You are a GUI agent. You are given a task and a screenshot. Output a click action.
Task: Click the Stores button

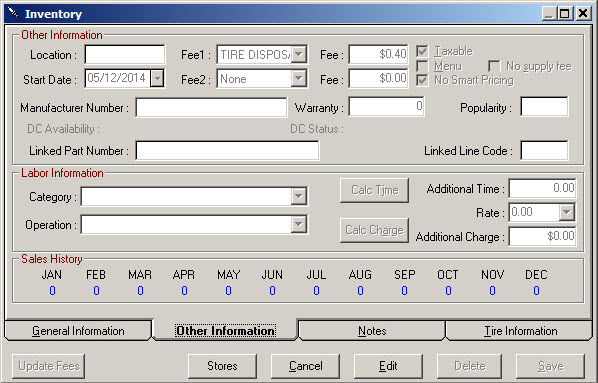point(222,366)
